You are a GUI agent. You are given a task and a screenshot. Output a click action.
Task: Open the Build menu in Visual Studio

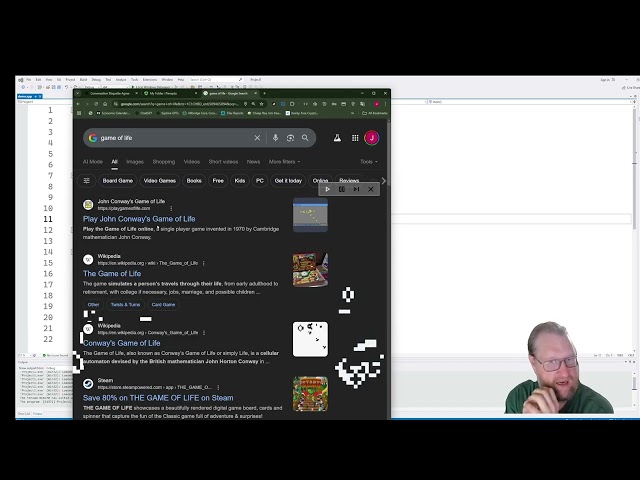[83, 80]
